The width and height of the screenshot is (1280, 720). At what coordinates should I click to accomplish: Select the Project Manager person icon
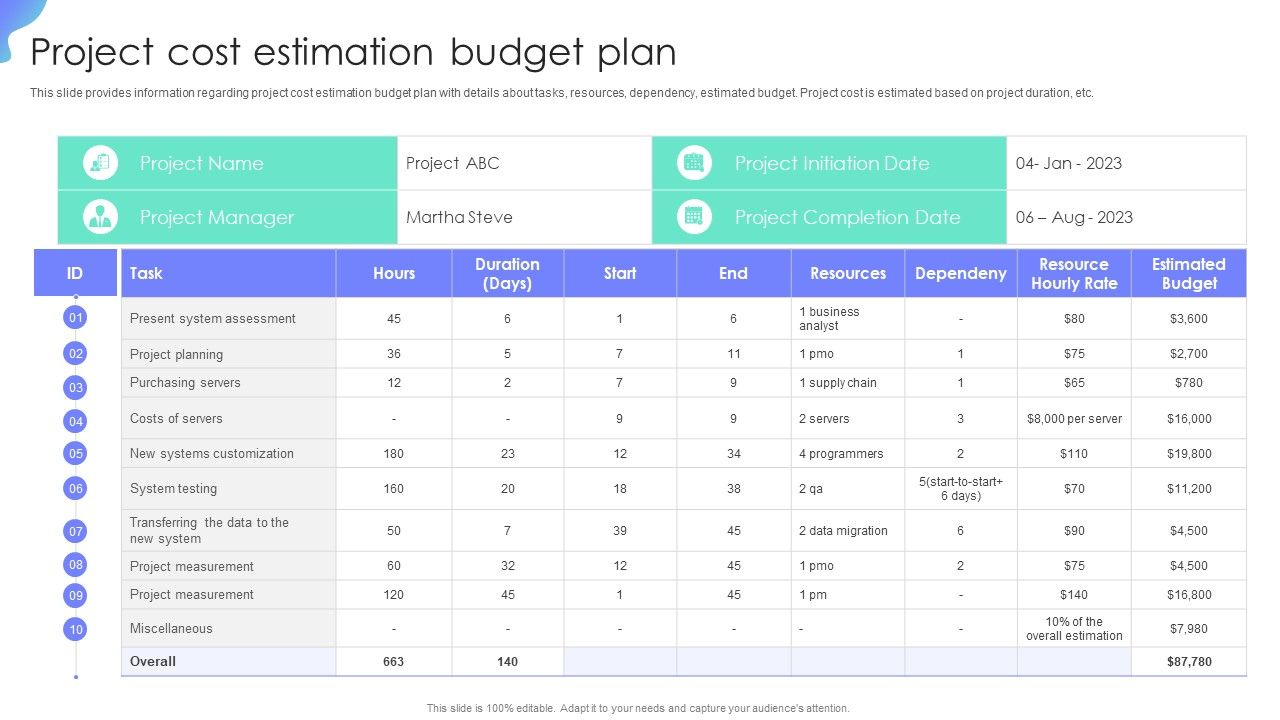[x=99, y=217]
